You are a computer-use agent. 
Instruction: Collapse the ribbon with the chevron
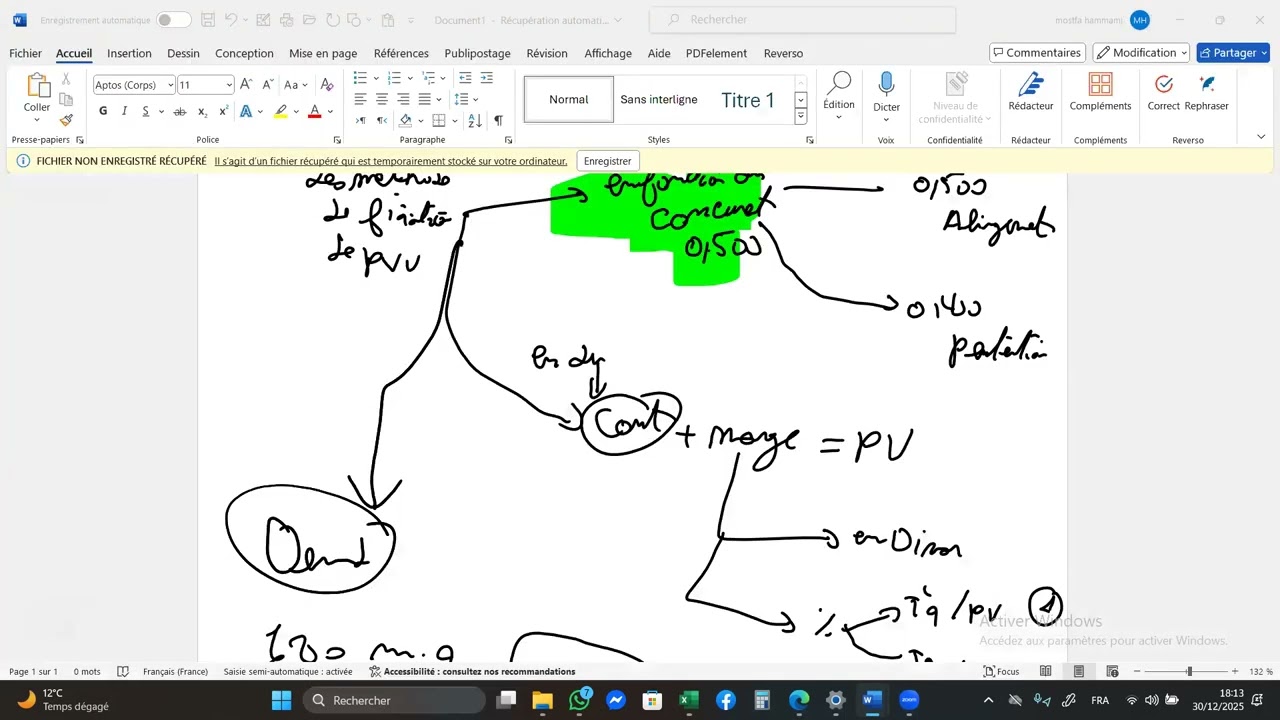point(1261,137)
